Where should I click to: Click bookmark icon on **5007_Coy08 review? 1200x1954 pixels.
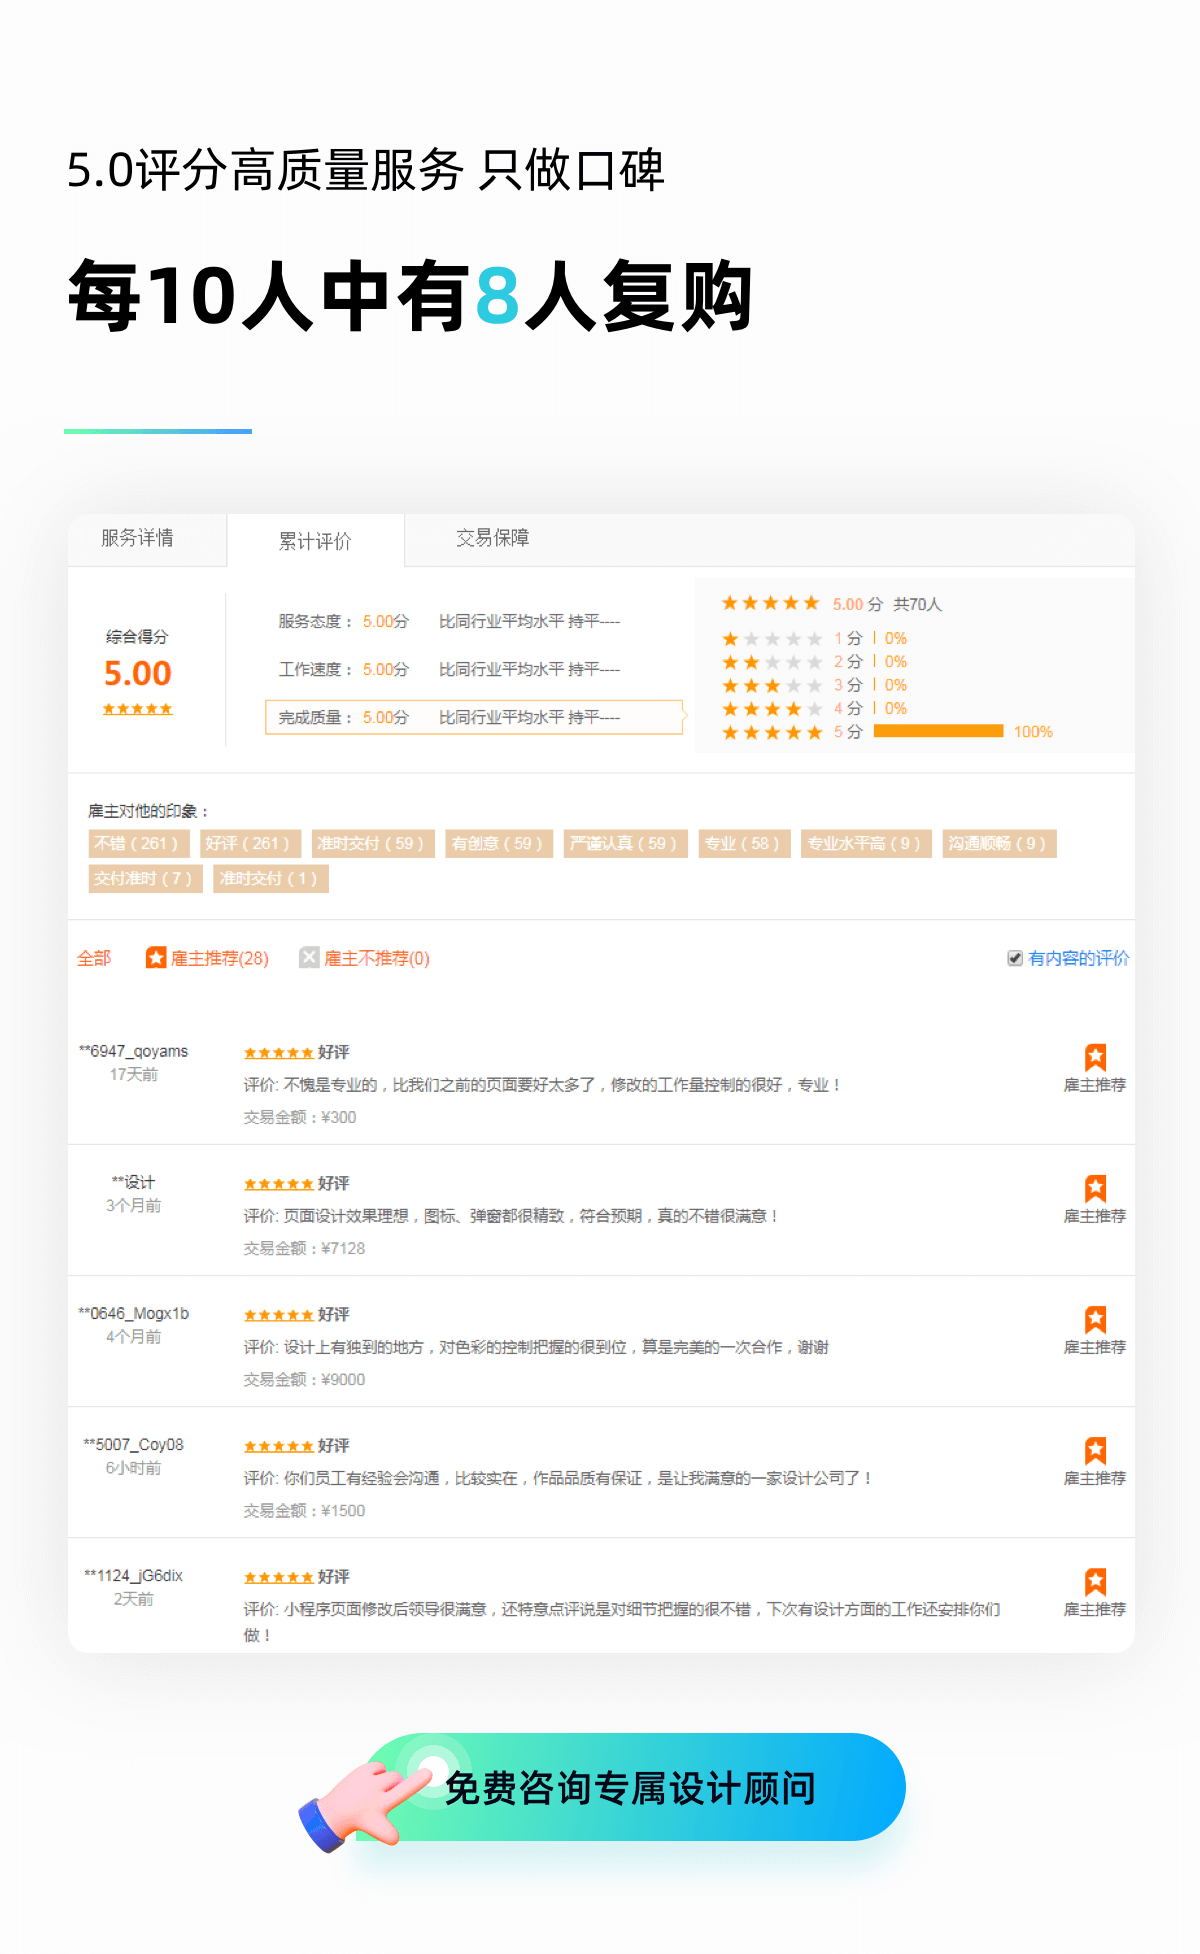click(x=1095, y=1451)
